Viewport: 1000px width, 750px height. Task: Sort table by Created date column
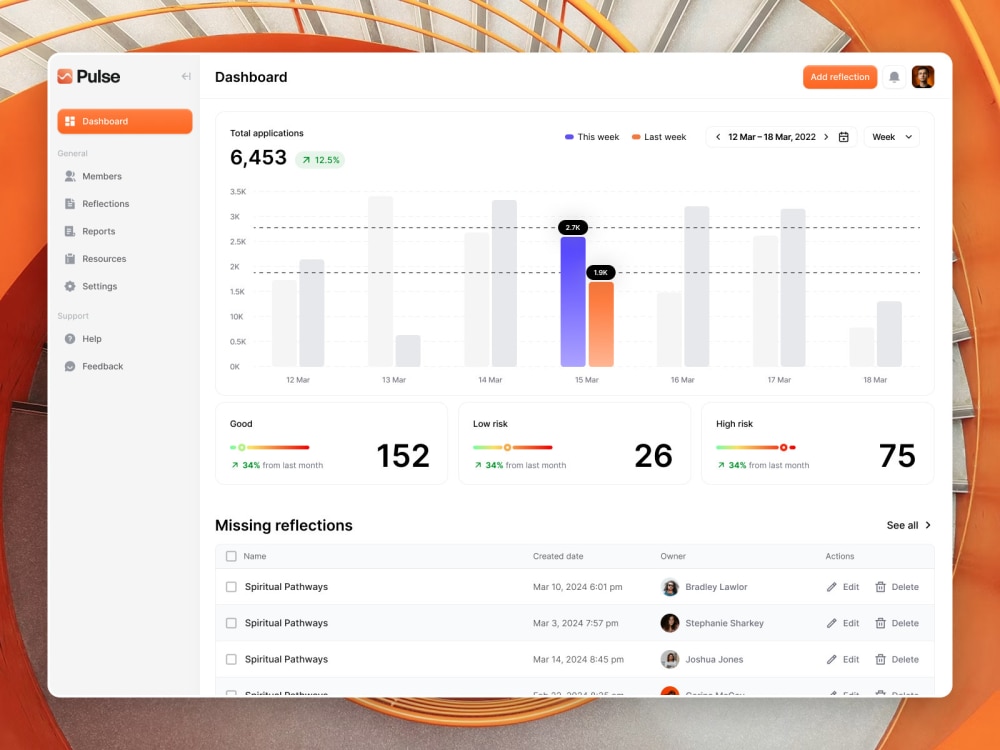558,556
